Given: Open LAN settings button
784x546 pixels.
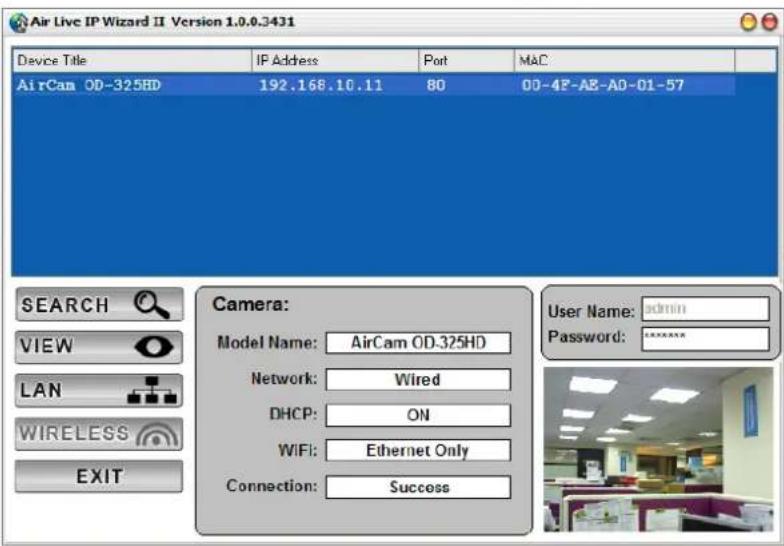Looking at the screenshot, I should (99, 390).
